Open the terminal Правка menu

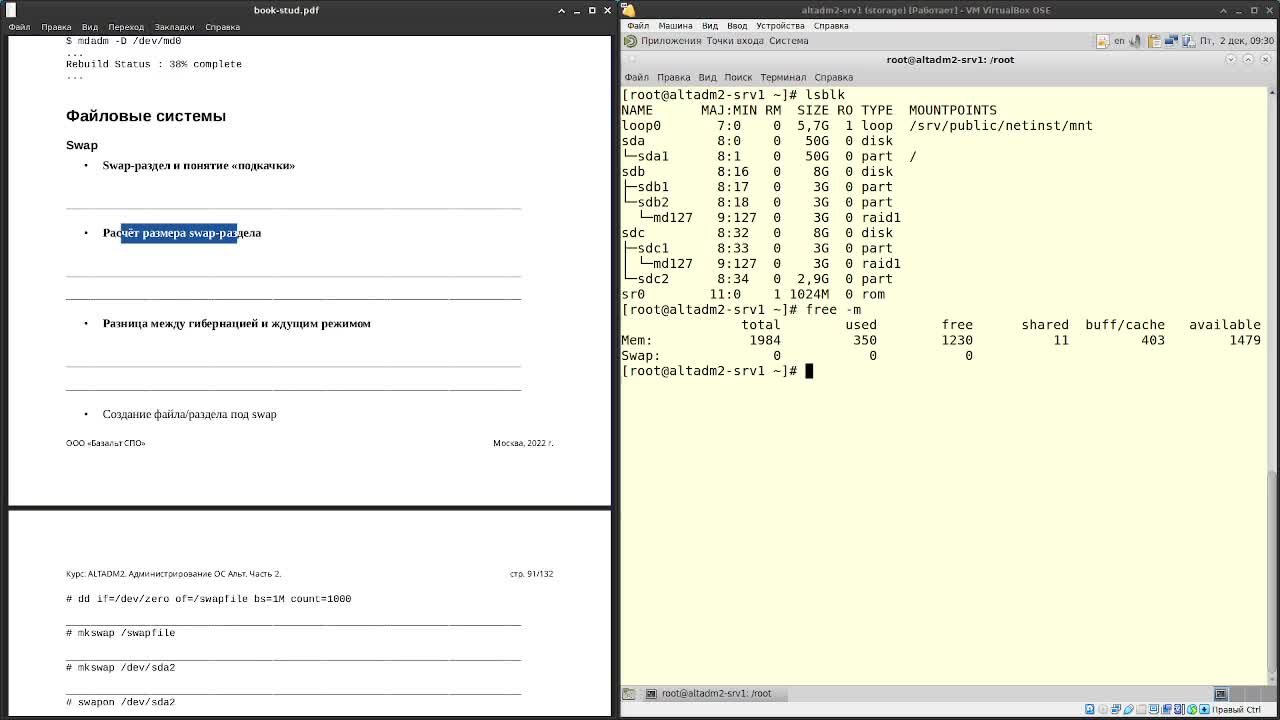(x=674, y=77)
